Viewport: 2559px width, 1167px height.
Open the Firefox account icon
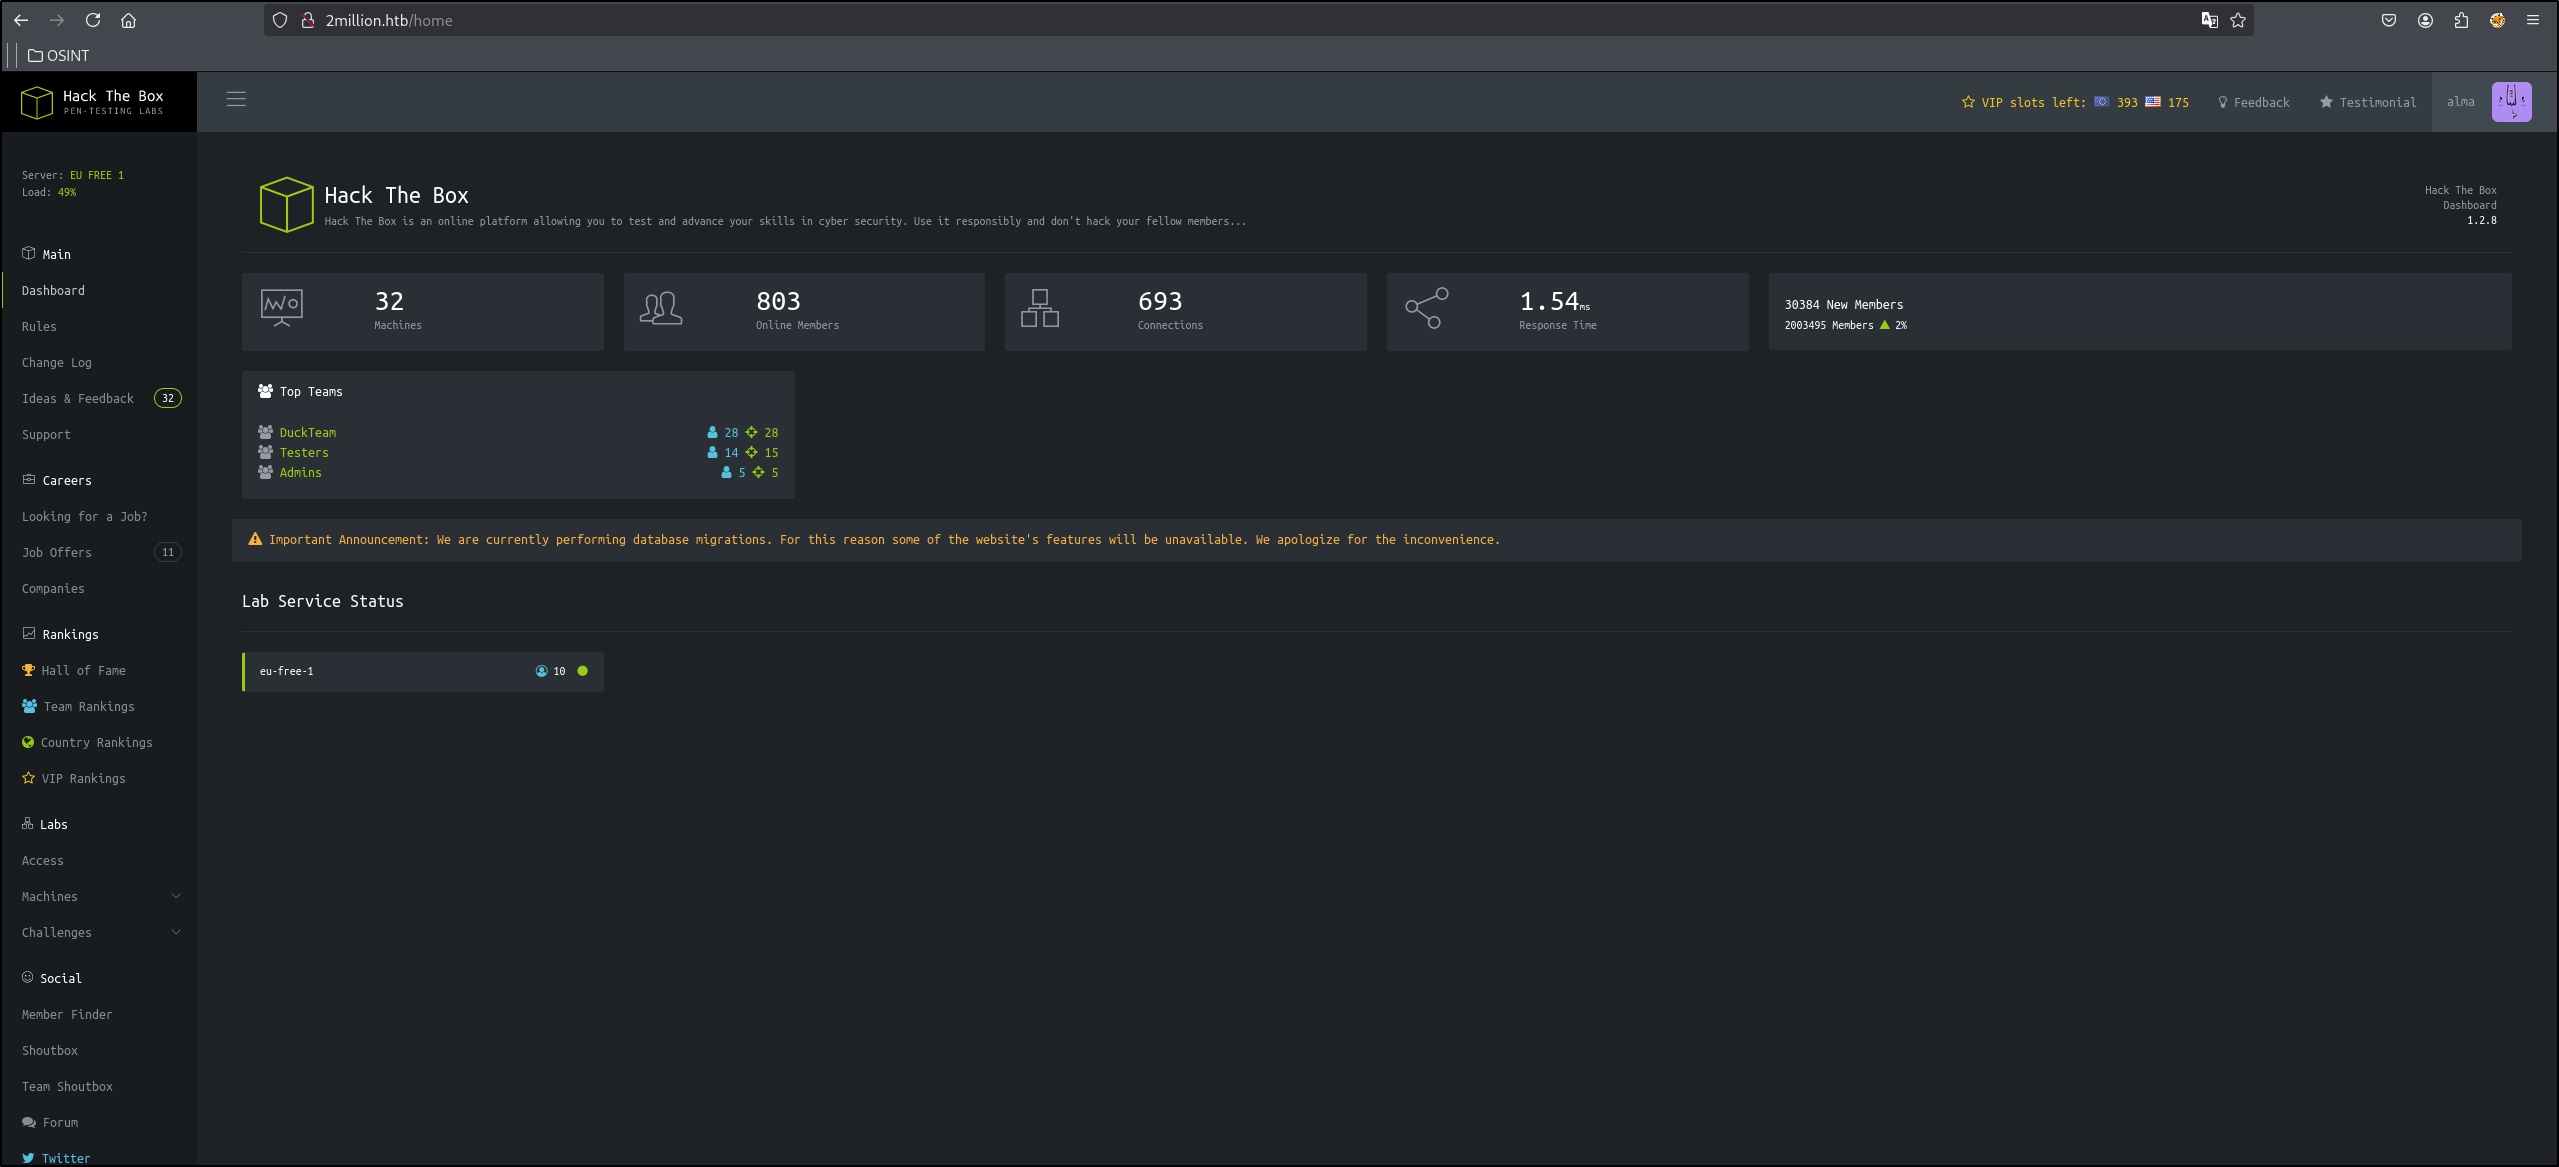click(x=2425, y=20)
